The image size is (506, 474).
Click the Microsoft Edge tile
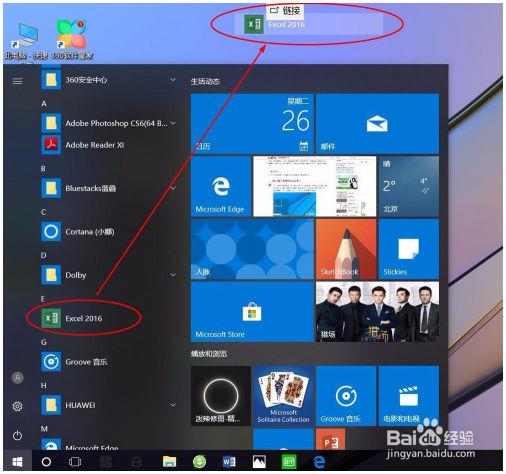coord(221,186)
